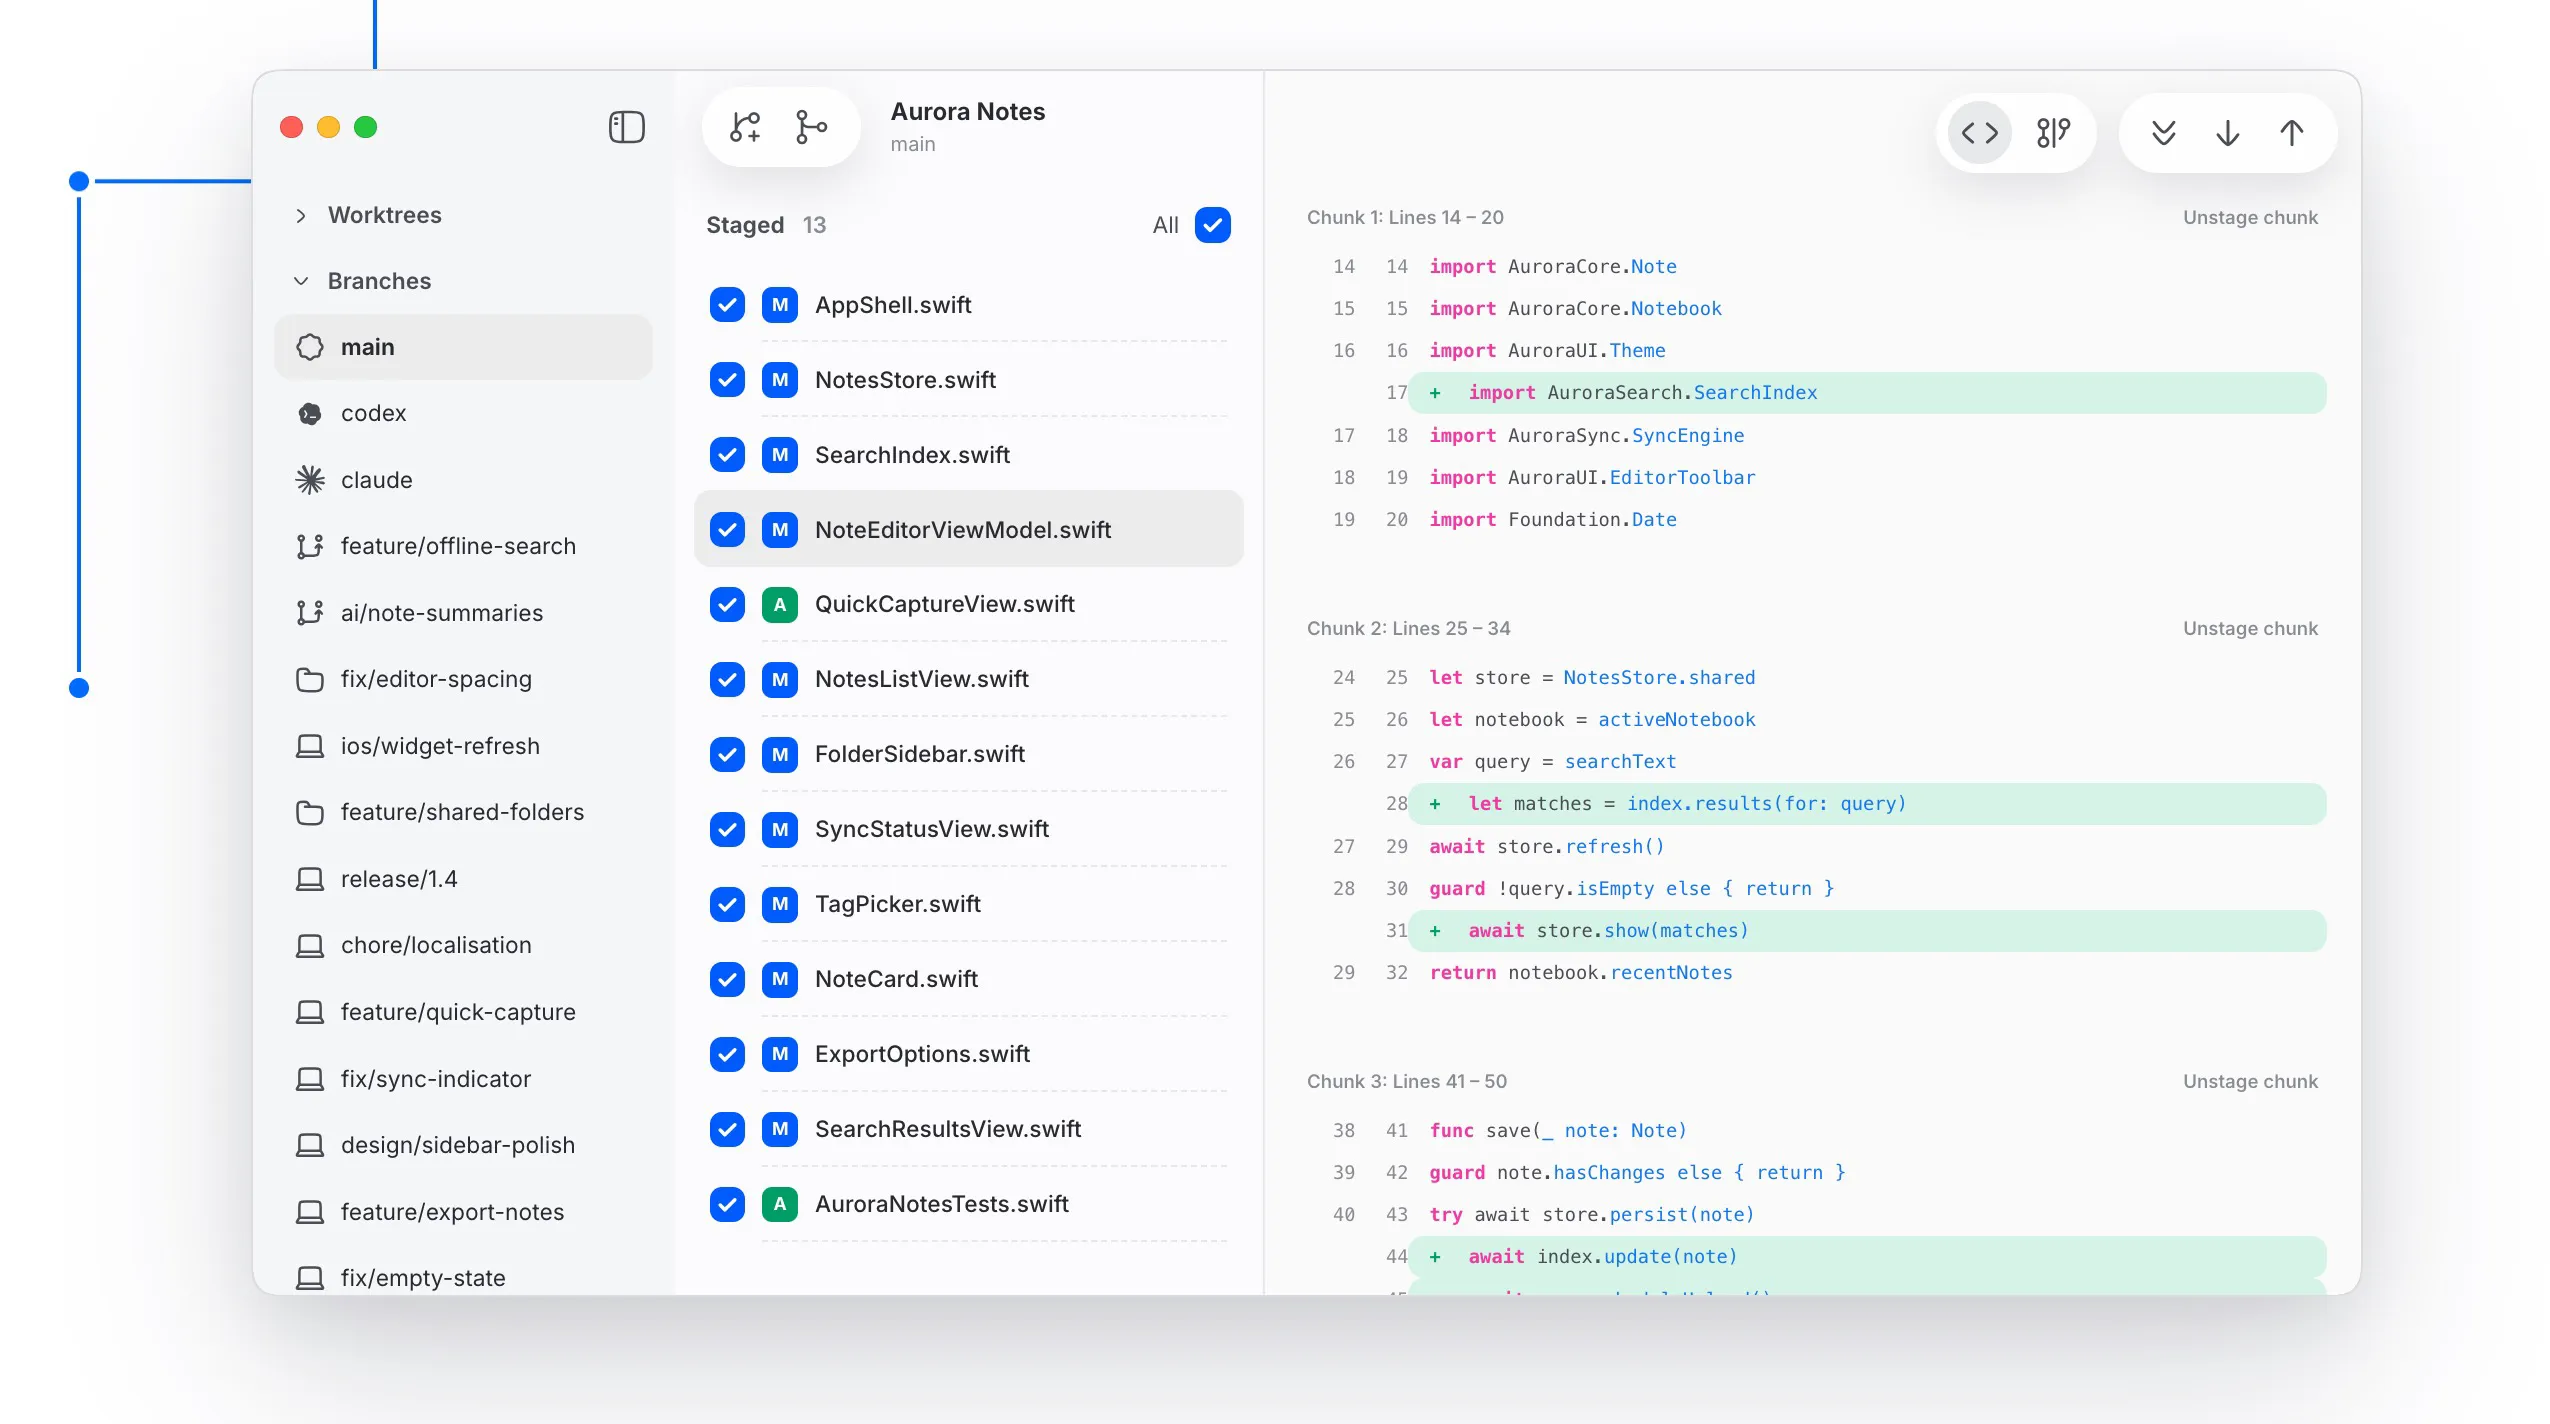This screenshot has height=1424, width=2550.
Task: Toggle the SearchIndex.swift checkbox
Action: 727,455
